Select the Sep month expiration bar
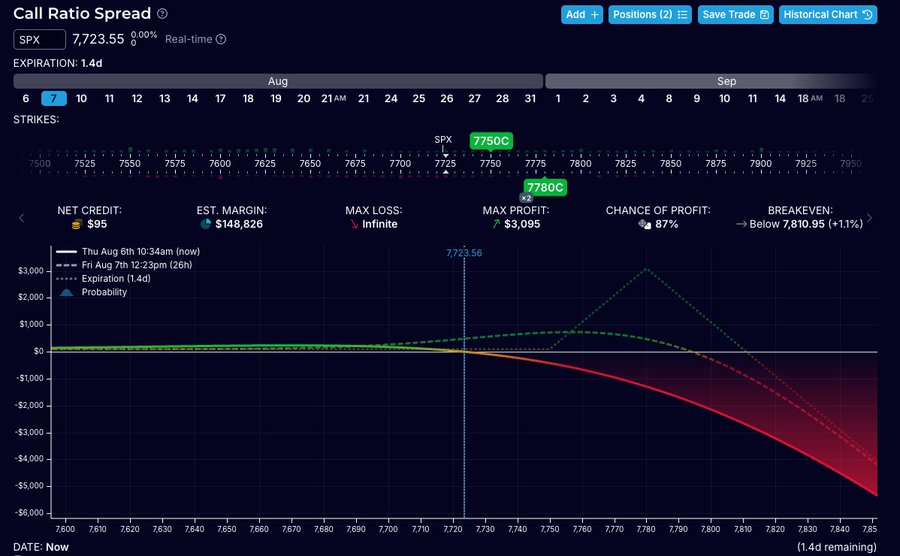This screenshot has width=900, height=556. (710, 81)
